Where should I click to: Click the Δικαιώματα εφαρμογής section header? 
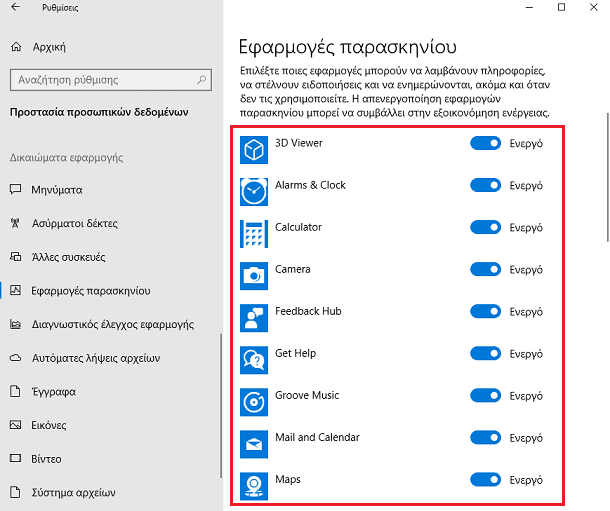pyautogui.click(x=67, y=158)
